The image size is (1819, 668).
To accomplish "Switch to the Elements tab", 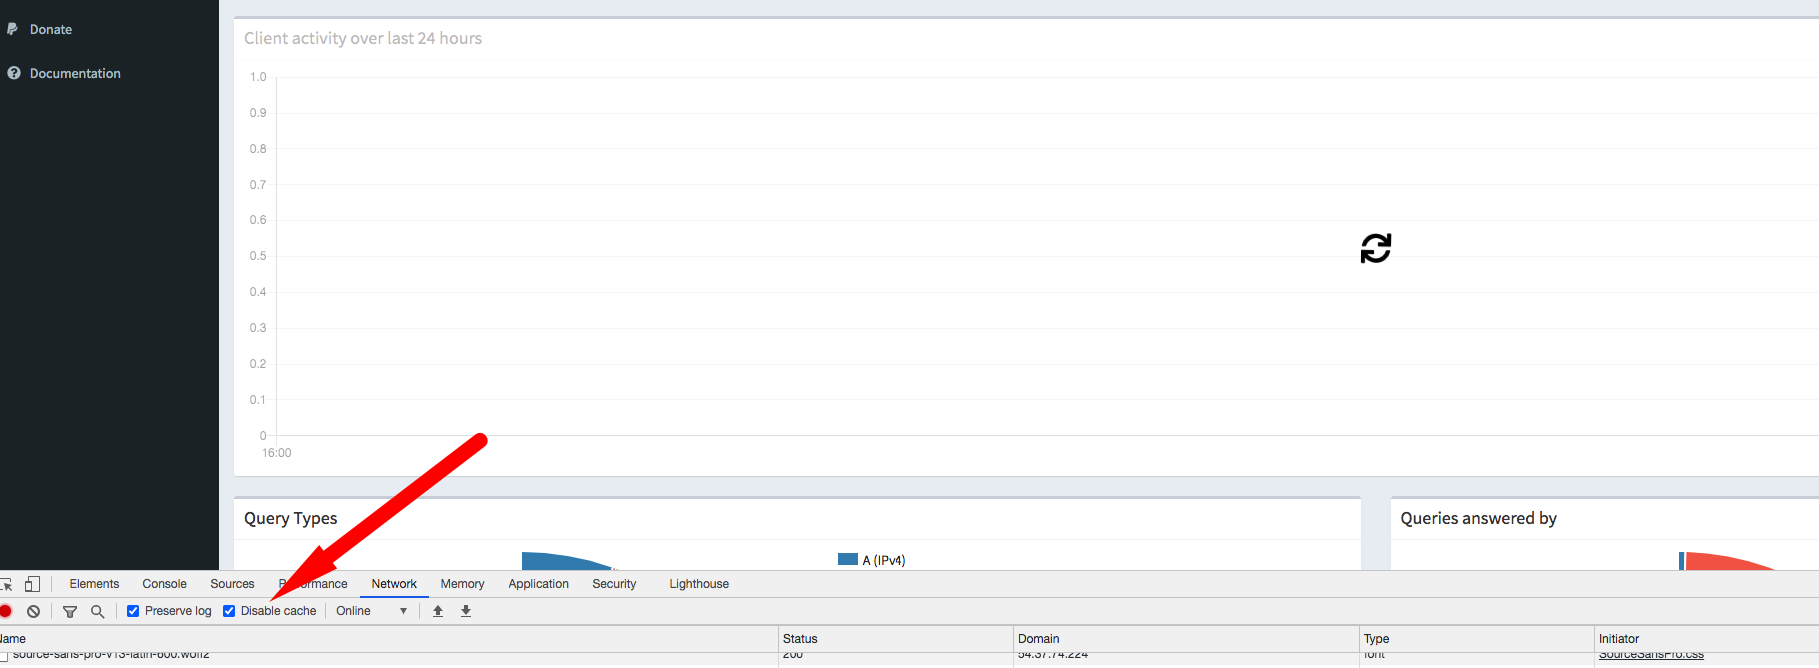I will pos(94,584).
